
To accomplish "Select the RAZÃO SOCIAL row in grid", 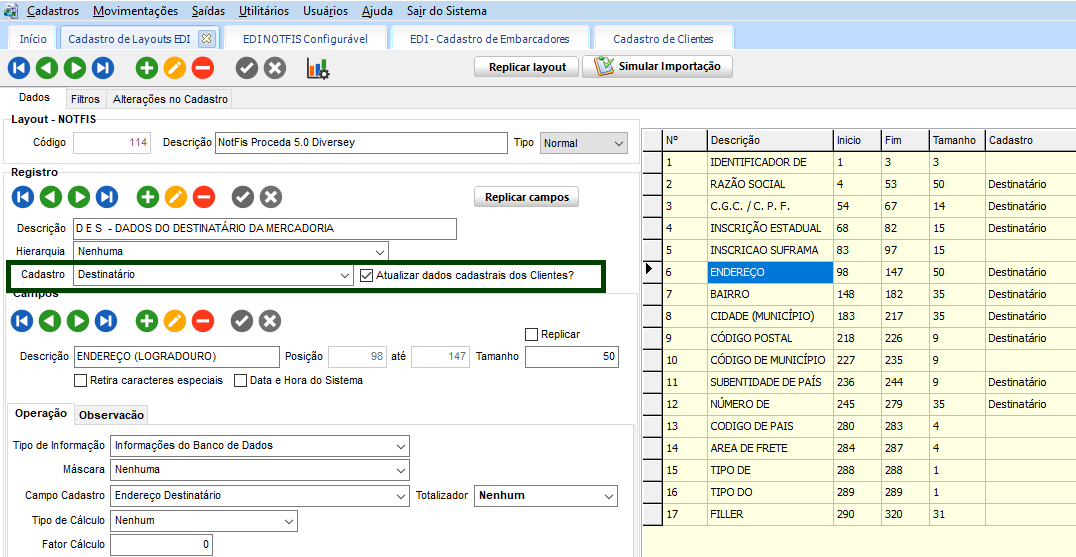I will [x=747, y=184].
